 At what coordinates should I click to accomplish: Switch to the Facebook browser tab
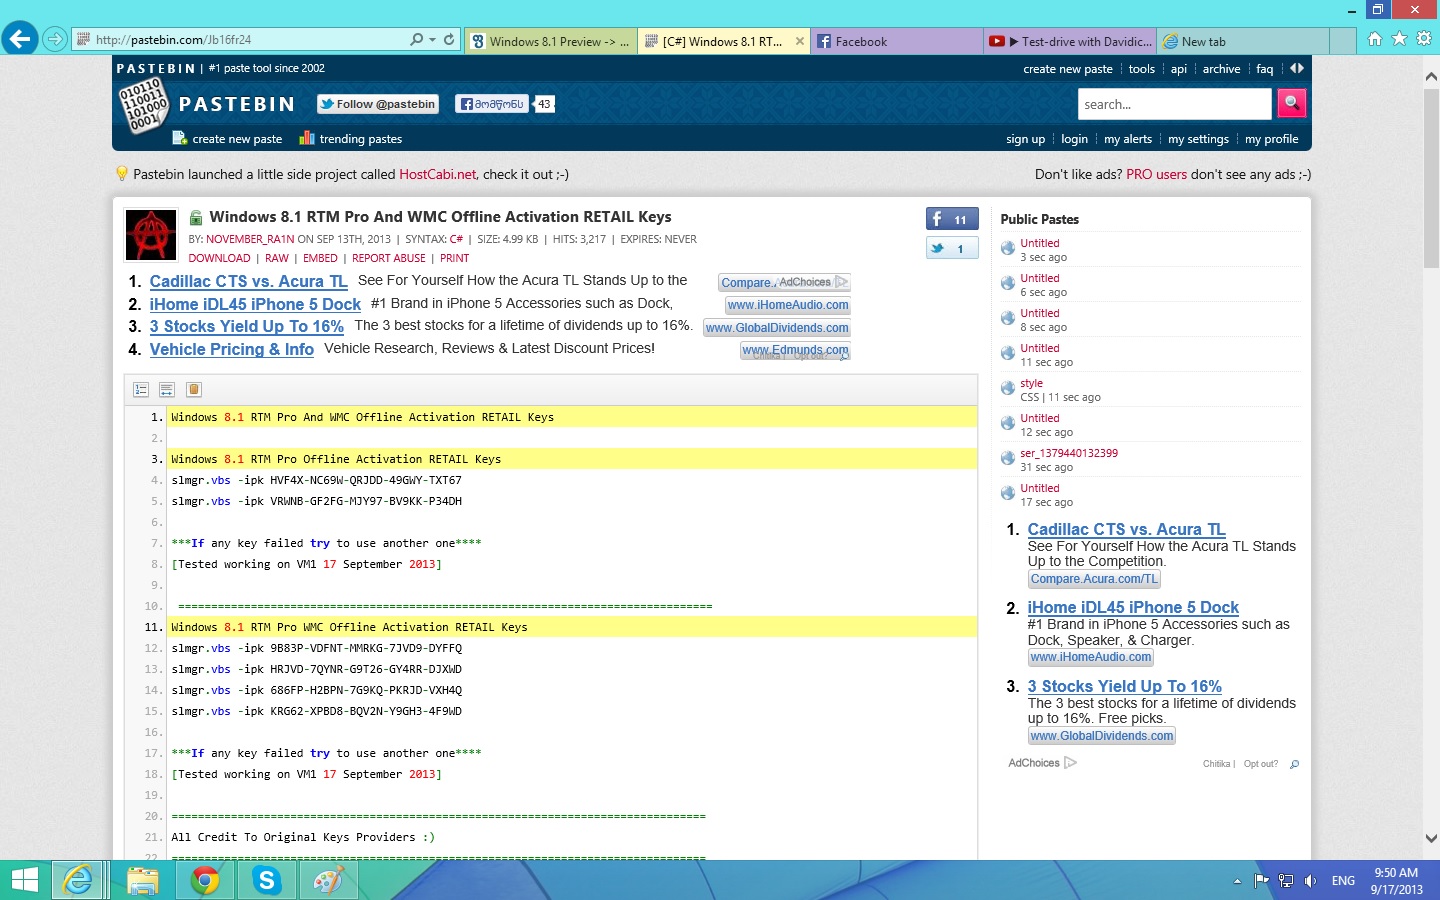click(896, 41)
